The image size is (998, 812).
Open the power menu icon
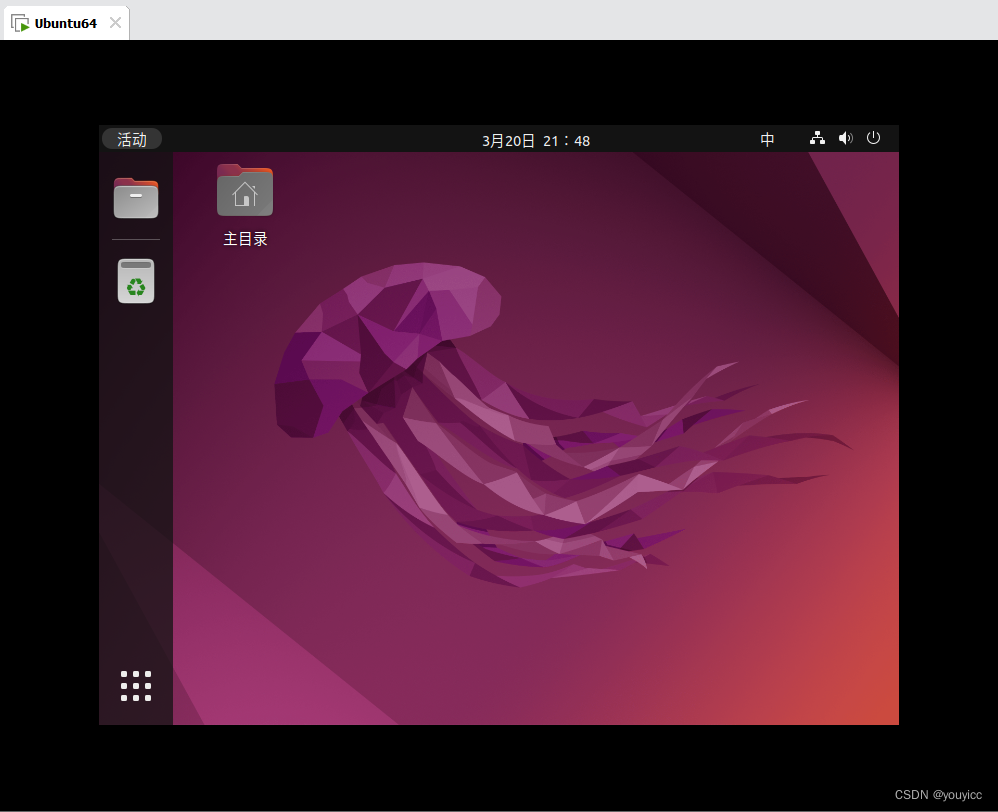tap(873, 138)
